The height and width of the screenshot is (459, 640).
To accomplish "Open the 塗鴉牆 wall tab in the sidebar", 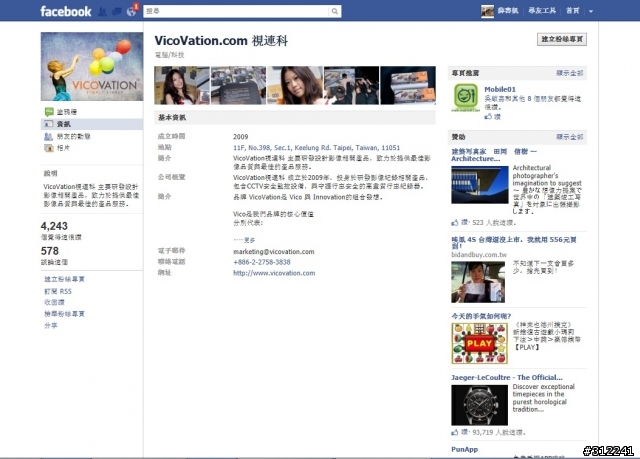I will pos(67,112).
